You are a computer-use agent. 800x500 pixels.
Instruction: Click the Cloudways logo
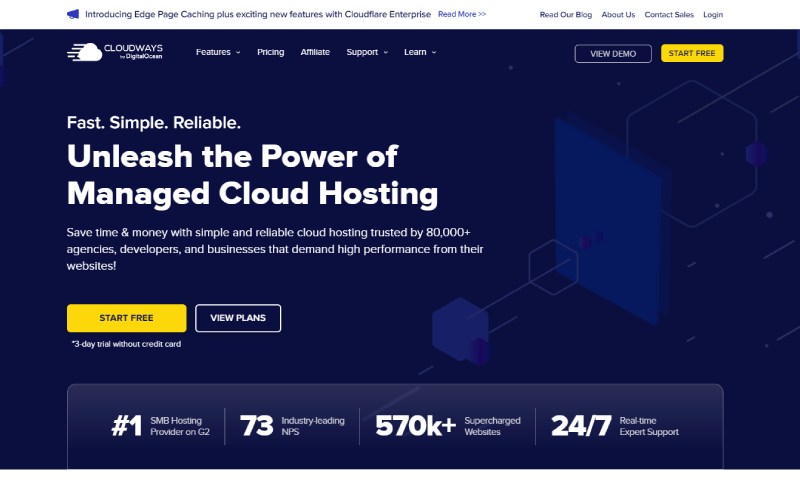pos(115,52)
